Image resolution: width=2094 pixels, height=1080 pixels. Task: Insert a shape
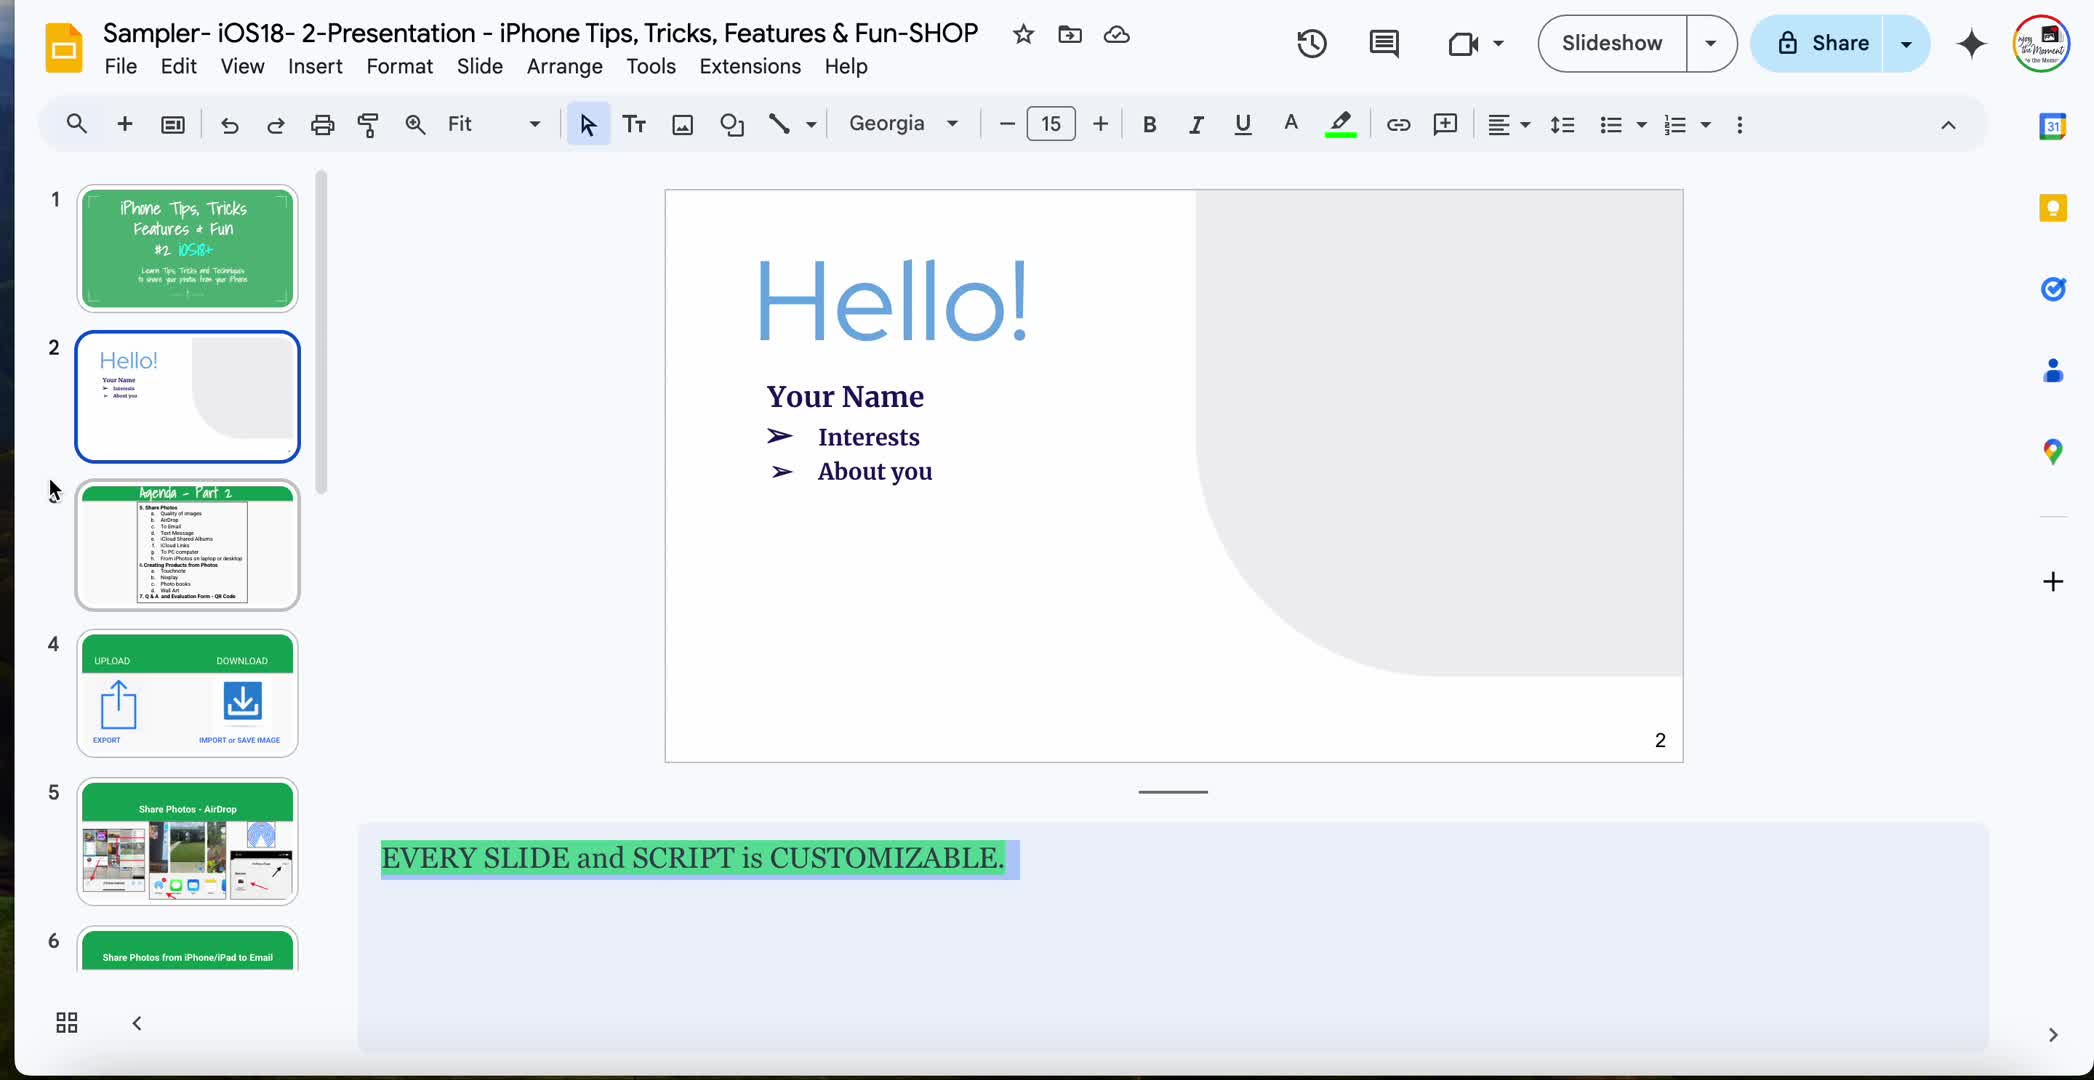point(732,124)
